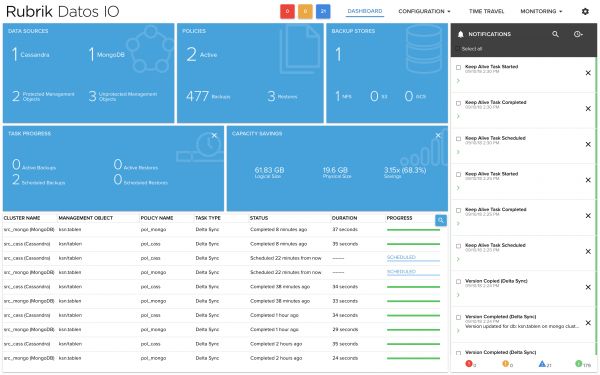Image resolution: width=600 pixels, height=375 pixels.
Task: Open the notifications clock filter icon
Action: 578,34
